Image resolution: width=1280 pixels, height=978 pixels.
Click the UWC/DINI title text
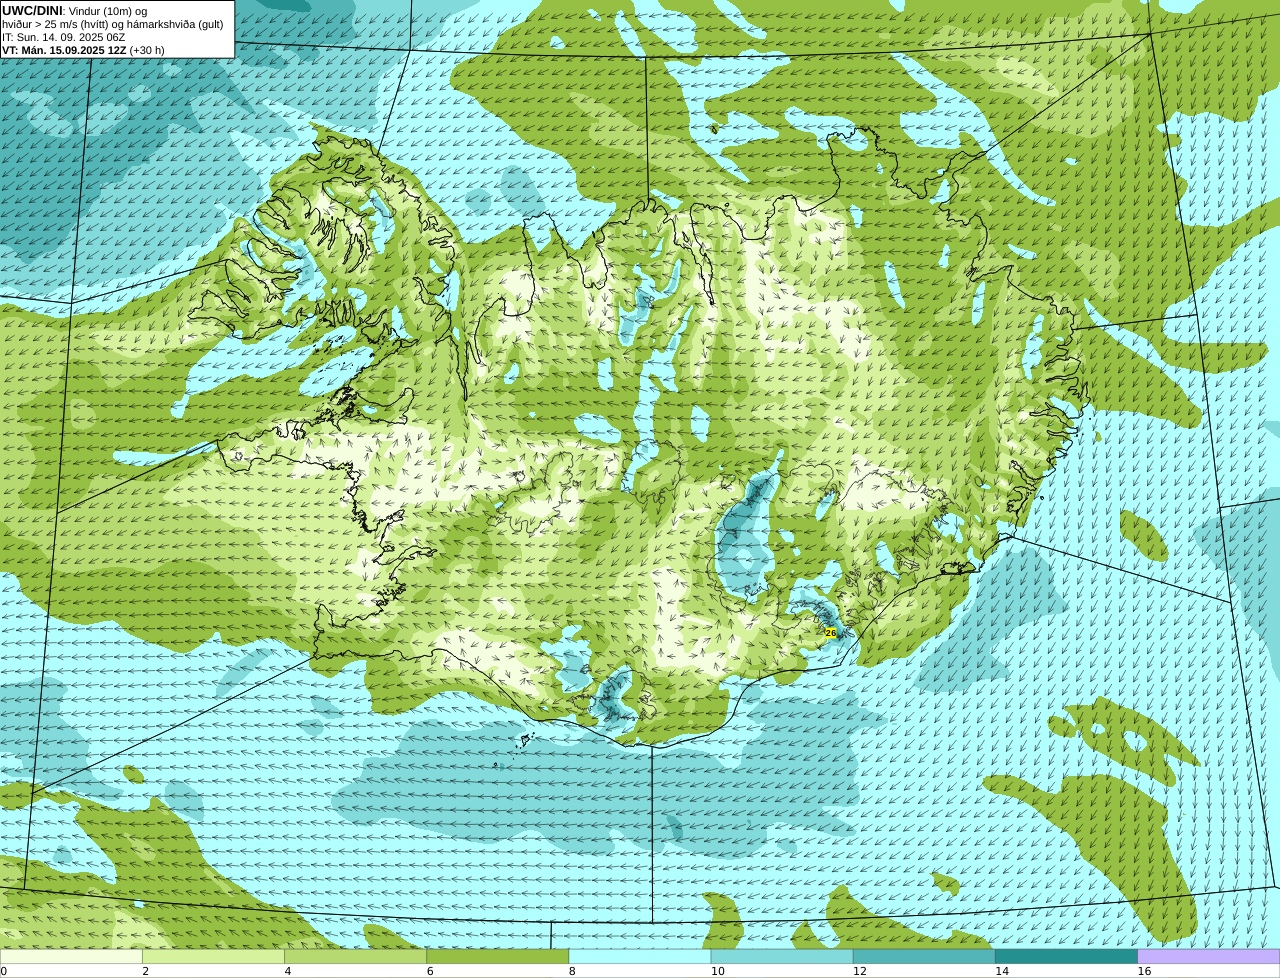pos(32,11)
